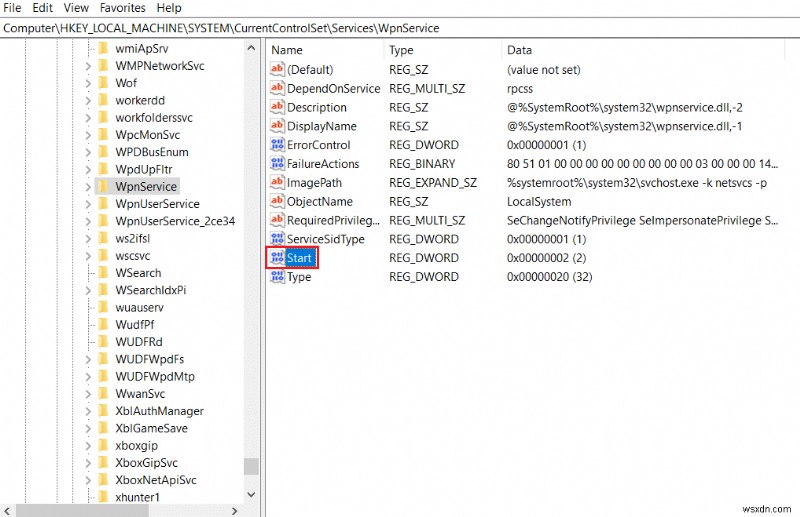Screen dimensions: 800x517
Task: Click the ImagePath value icon
Action: click(x=277, y=182)
